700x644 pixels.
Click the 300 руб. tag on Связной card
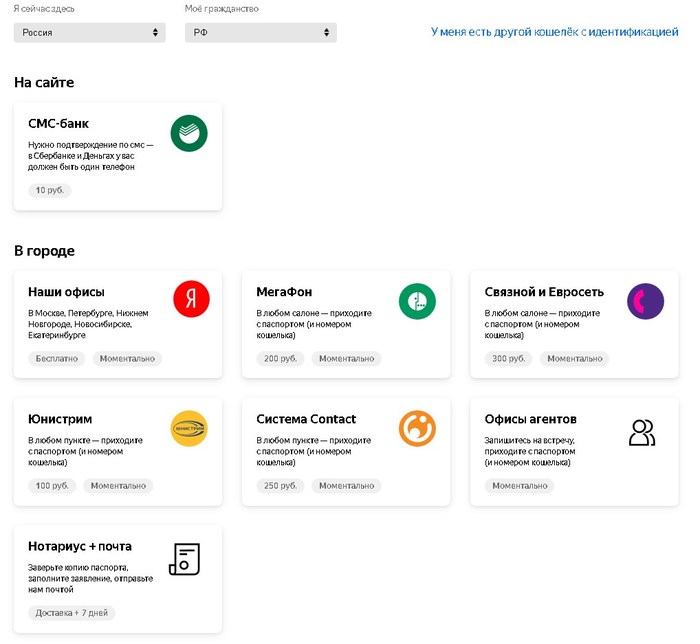(506, 358)
